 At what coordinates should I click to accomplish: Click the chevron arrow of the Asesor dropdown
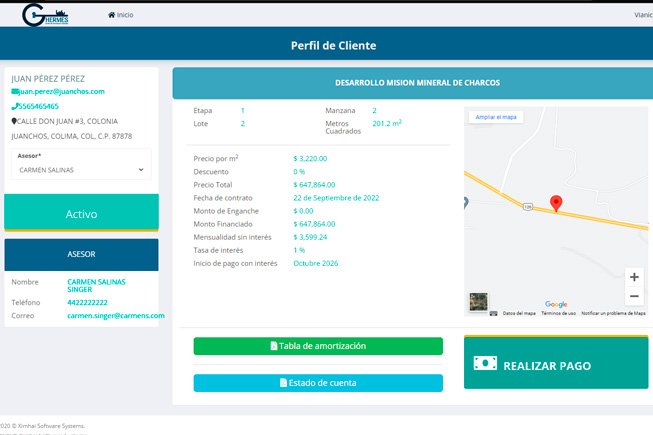point(141,170)
